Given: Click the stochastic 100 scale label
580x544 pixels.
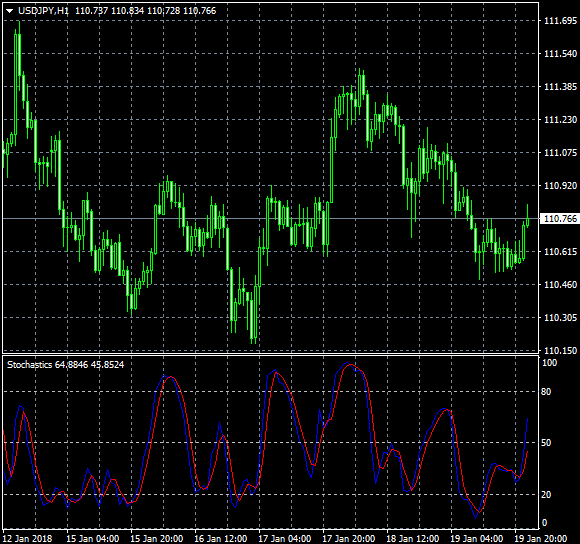Looking at the screenshot, I should pyautogui.click(x=549, y=363).
